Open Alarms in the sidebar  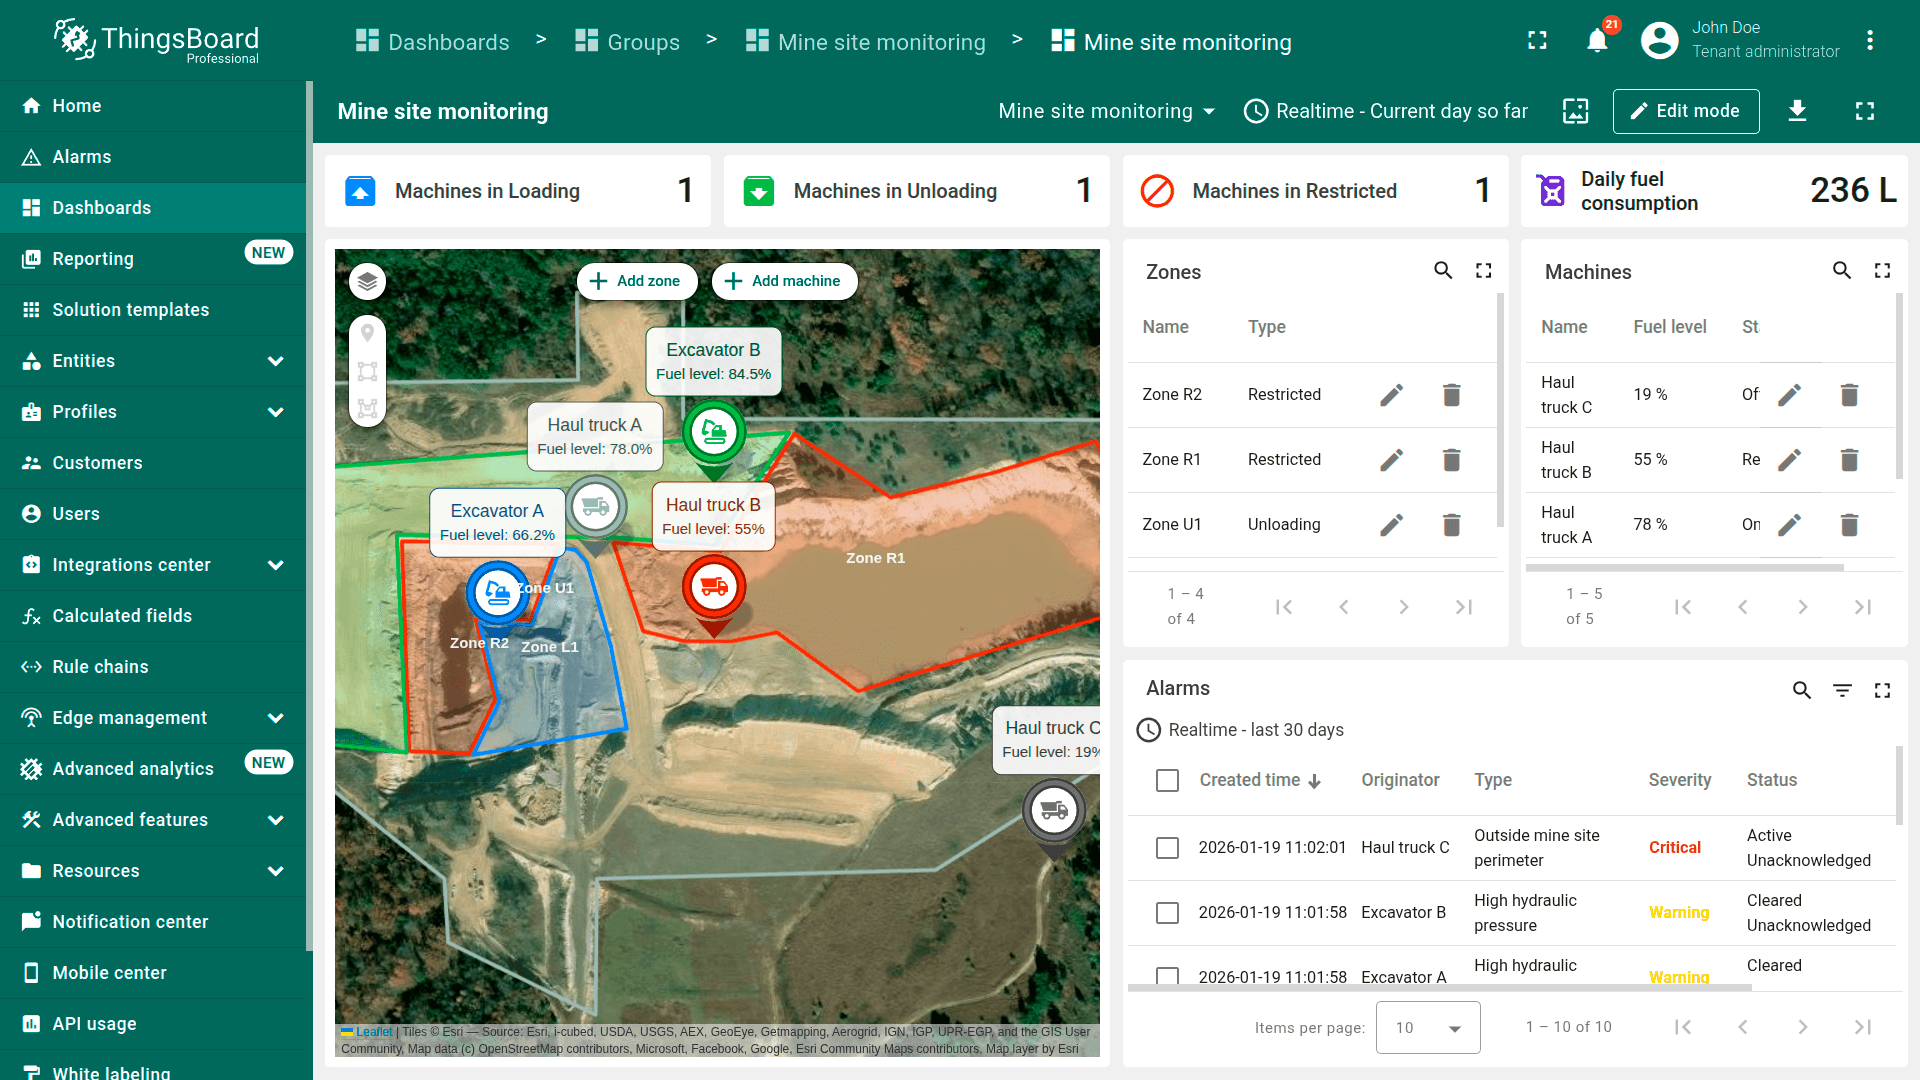tap(82, 157)
